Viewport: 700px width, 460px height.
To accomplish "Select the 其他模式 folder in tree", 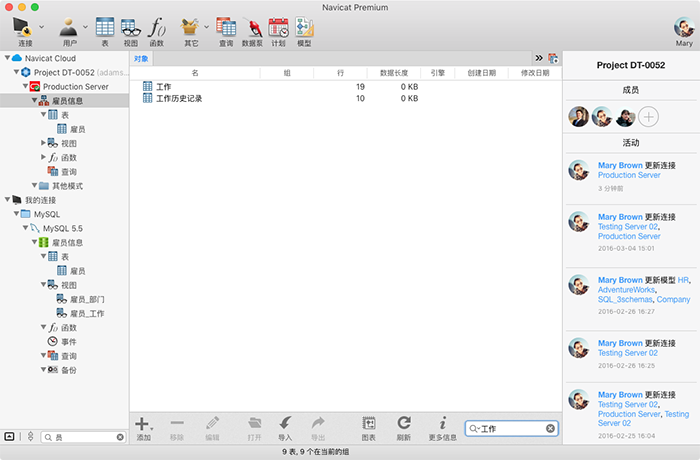I will [x=61, y=186].
